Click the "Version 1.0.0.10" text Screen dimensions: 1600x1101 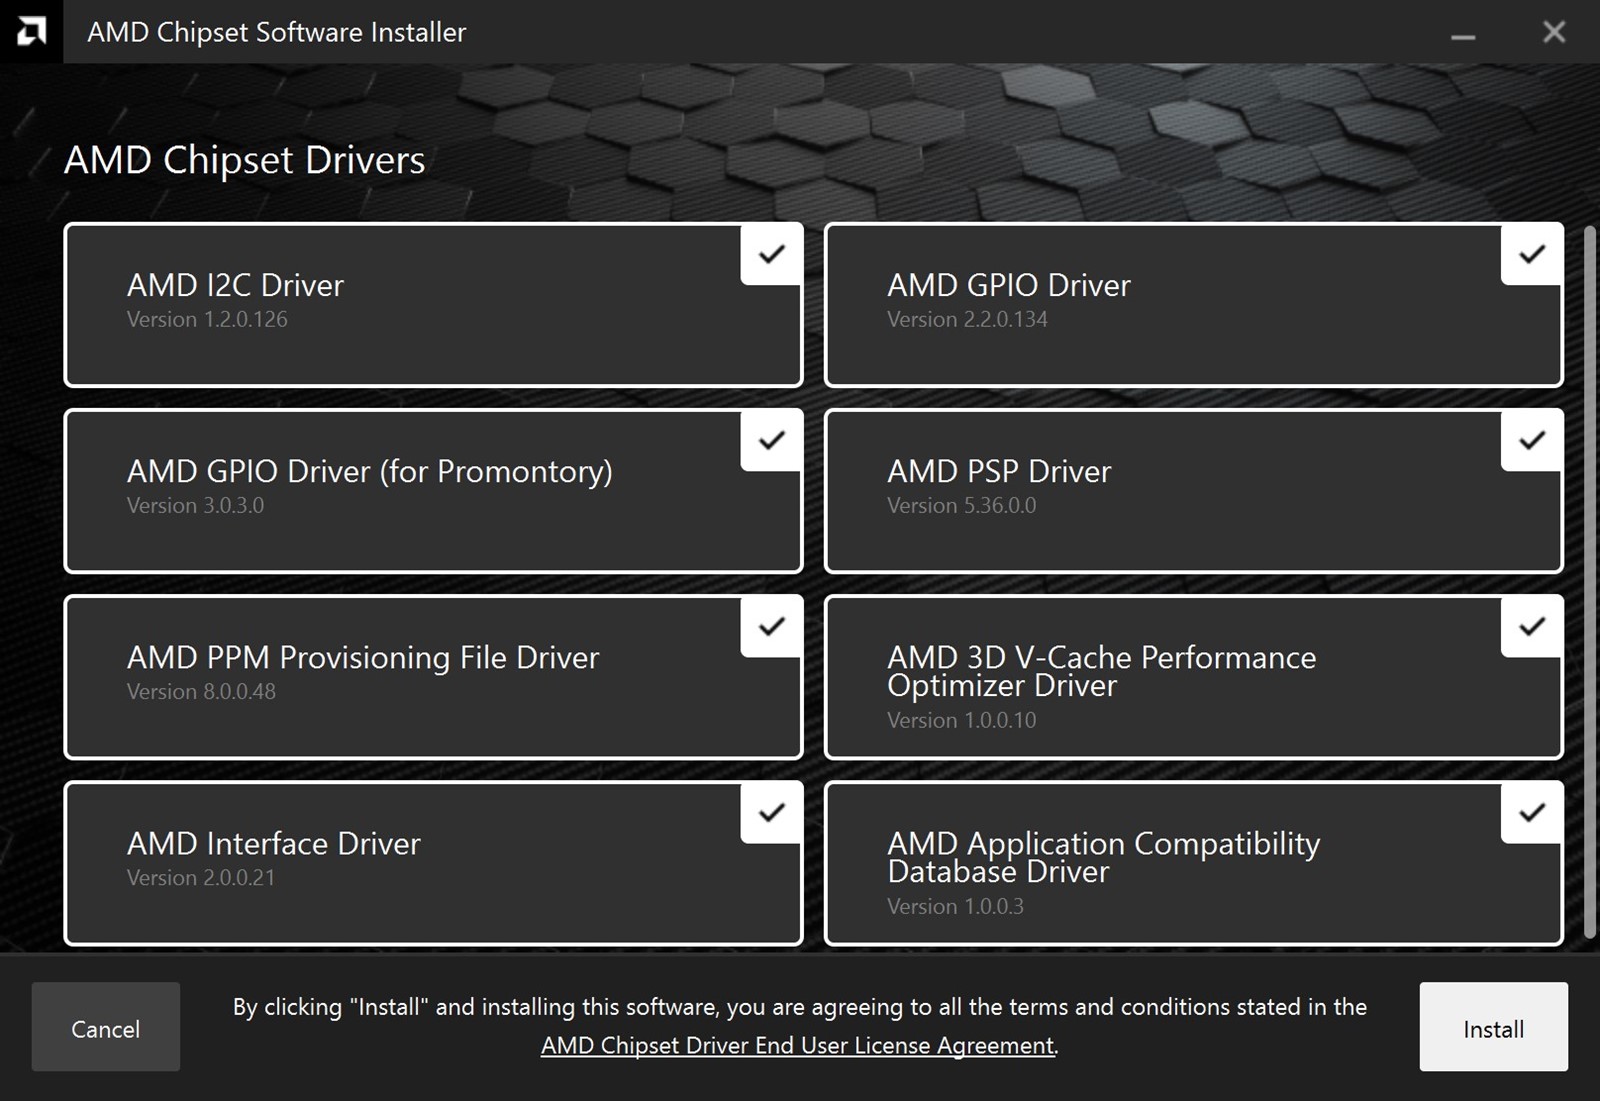(x=961, y=721)
